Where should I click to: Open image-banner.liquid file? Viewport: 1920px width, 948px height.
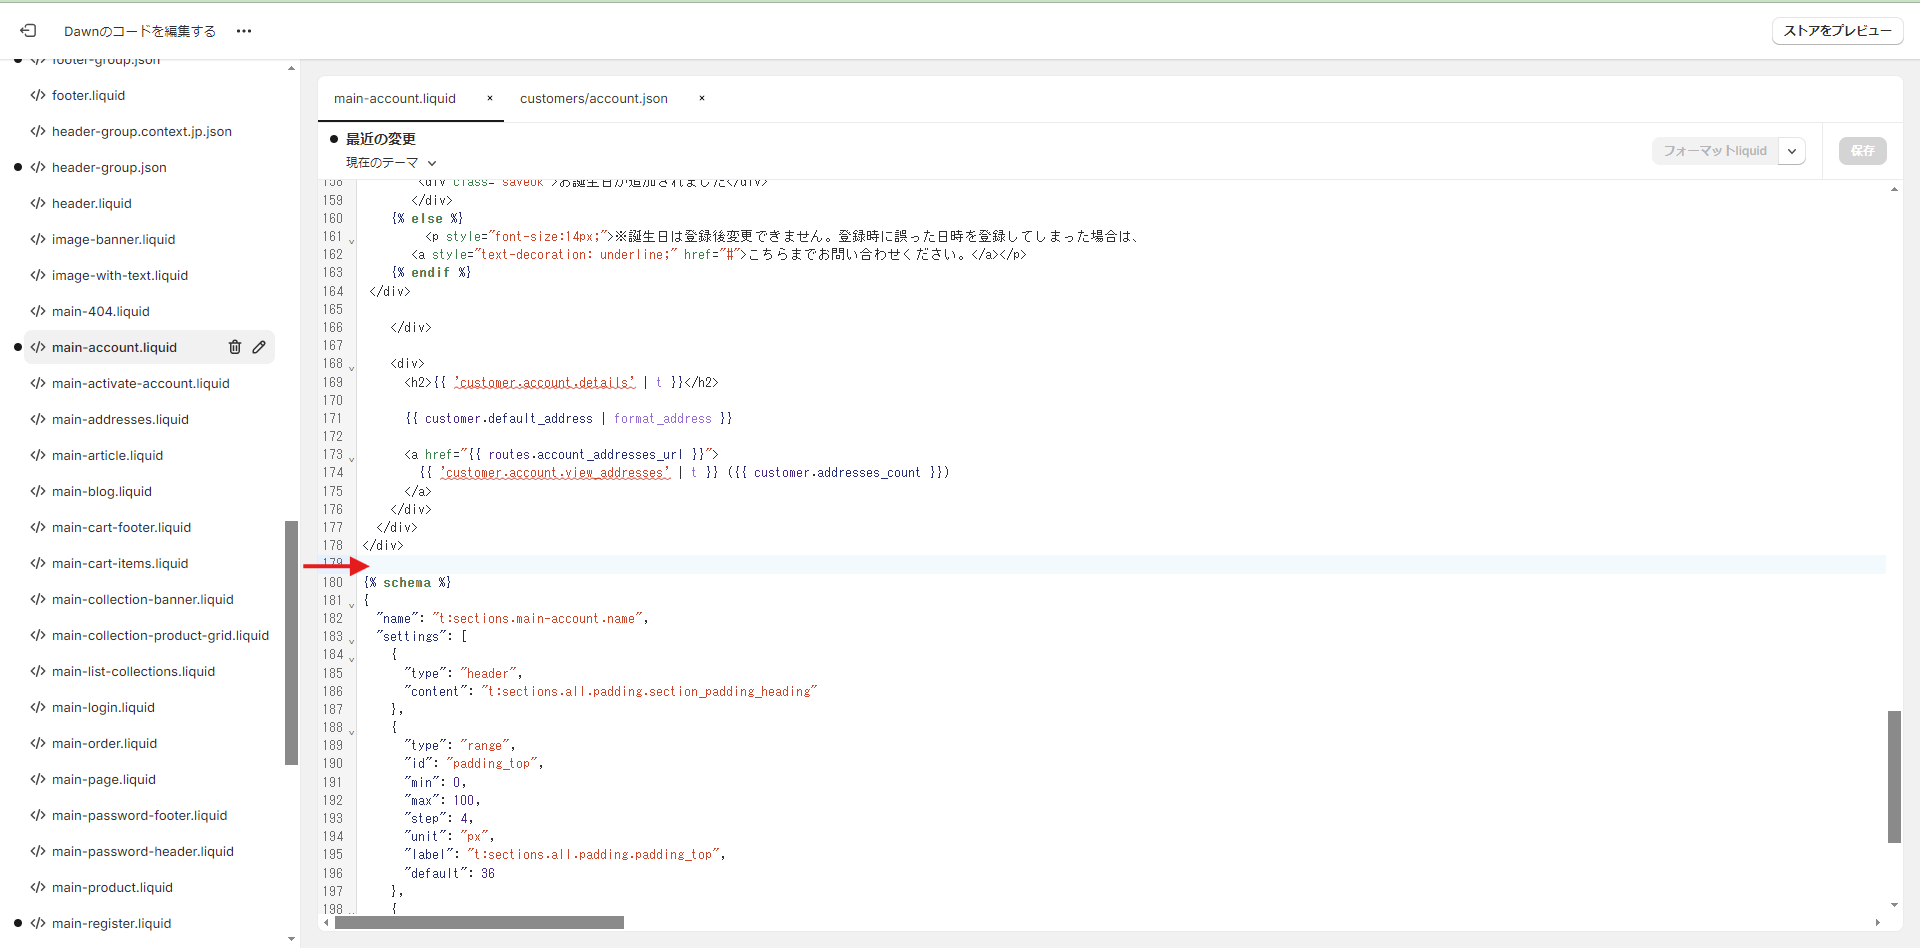tap(113, 239)
